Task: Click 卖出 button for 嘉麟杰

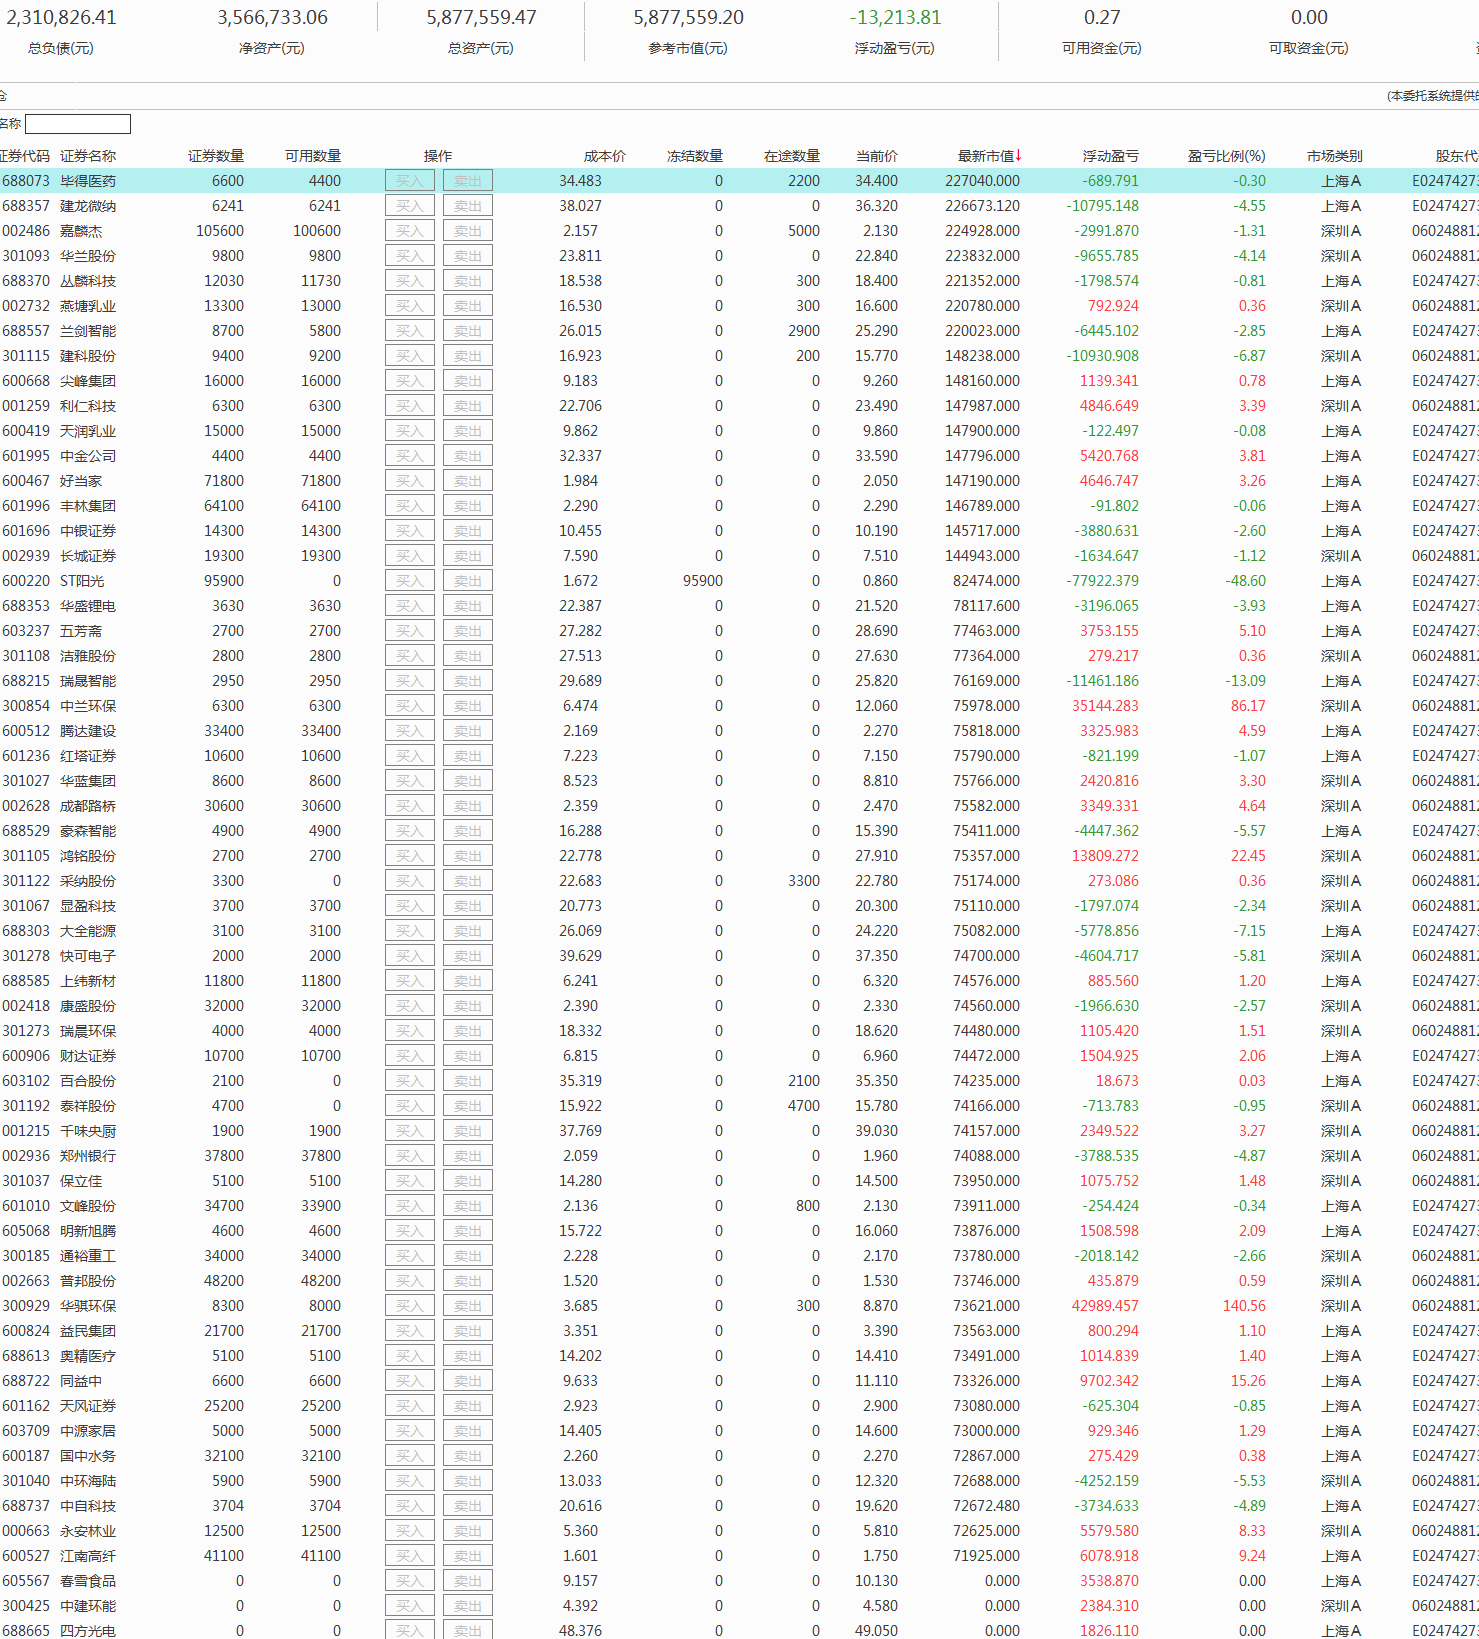Action: [x=468, y=231]
